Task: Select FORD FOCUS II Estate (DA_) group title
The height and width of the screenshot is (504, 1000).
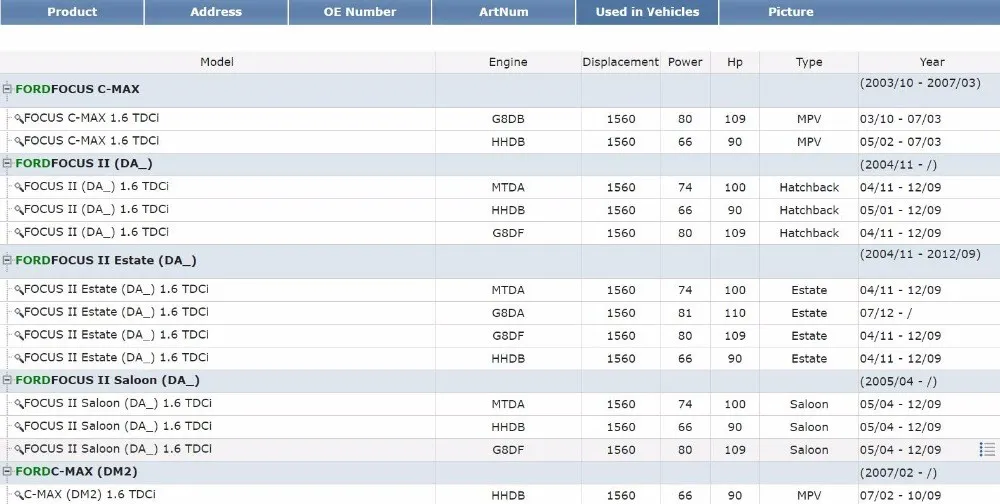Action: pyautogui.click(x=106, y=260)
